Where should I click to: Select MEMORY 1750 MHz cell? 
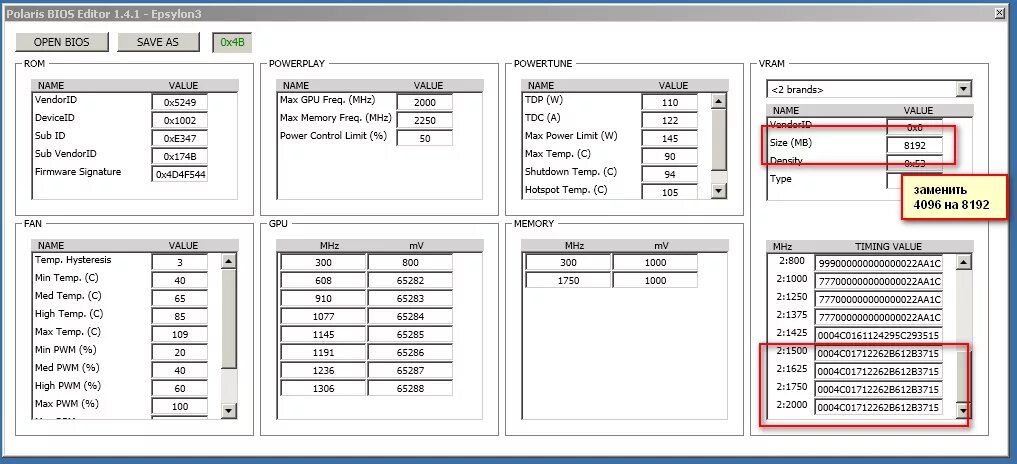(568, 281)
